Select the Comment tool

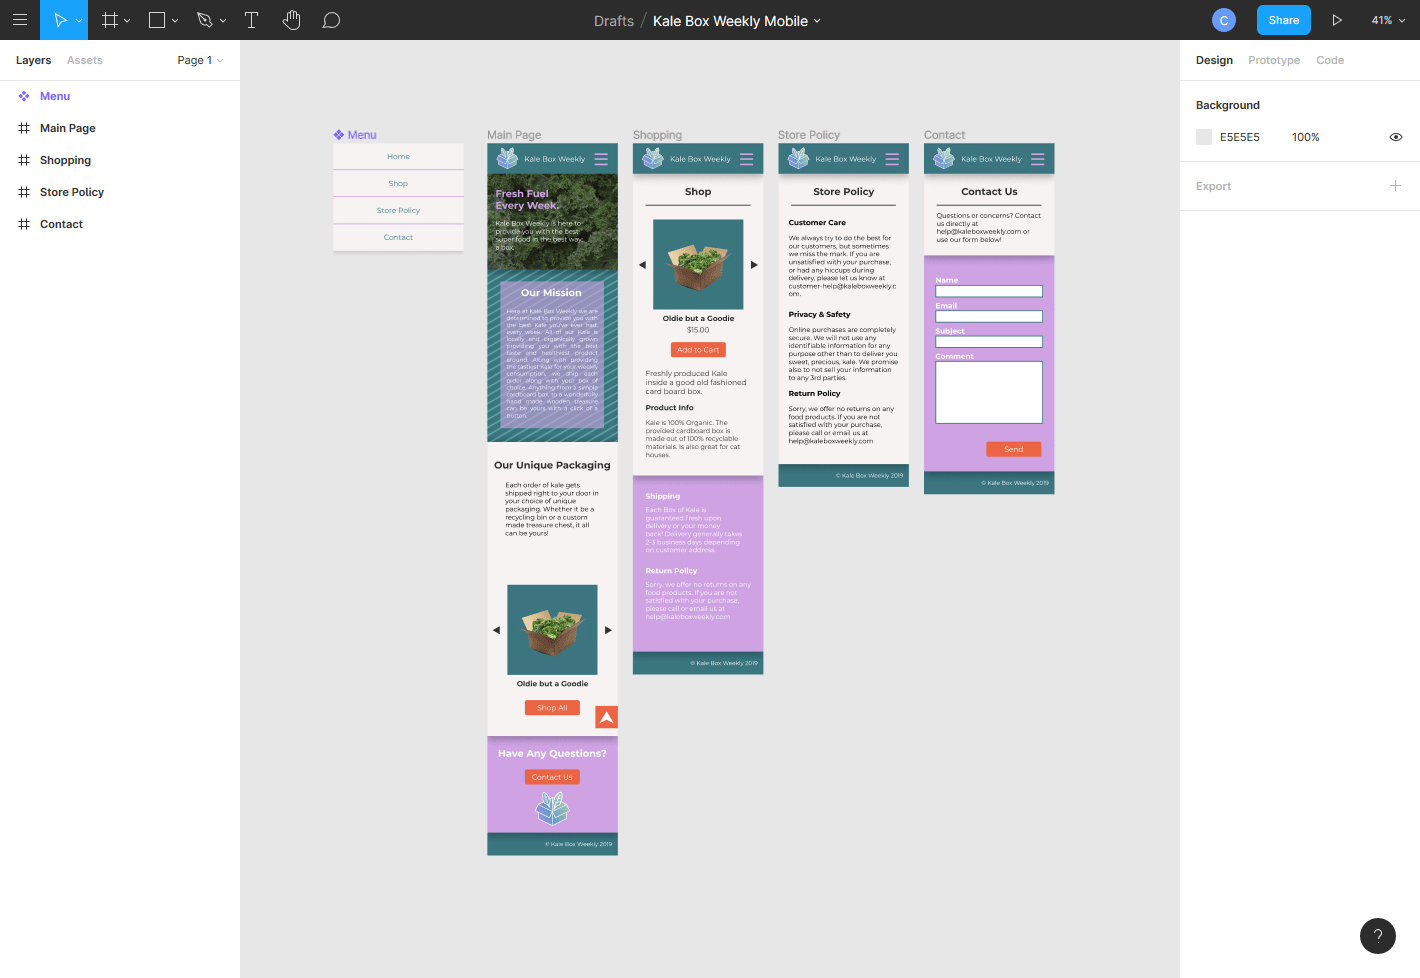pyautogui.click(x=331, y=20)
